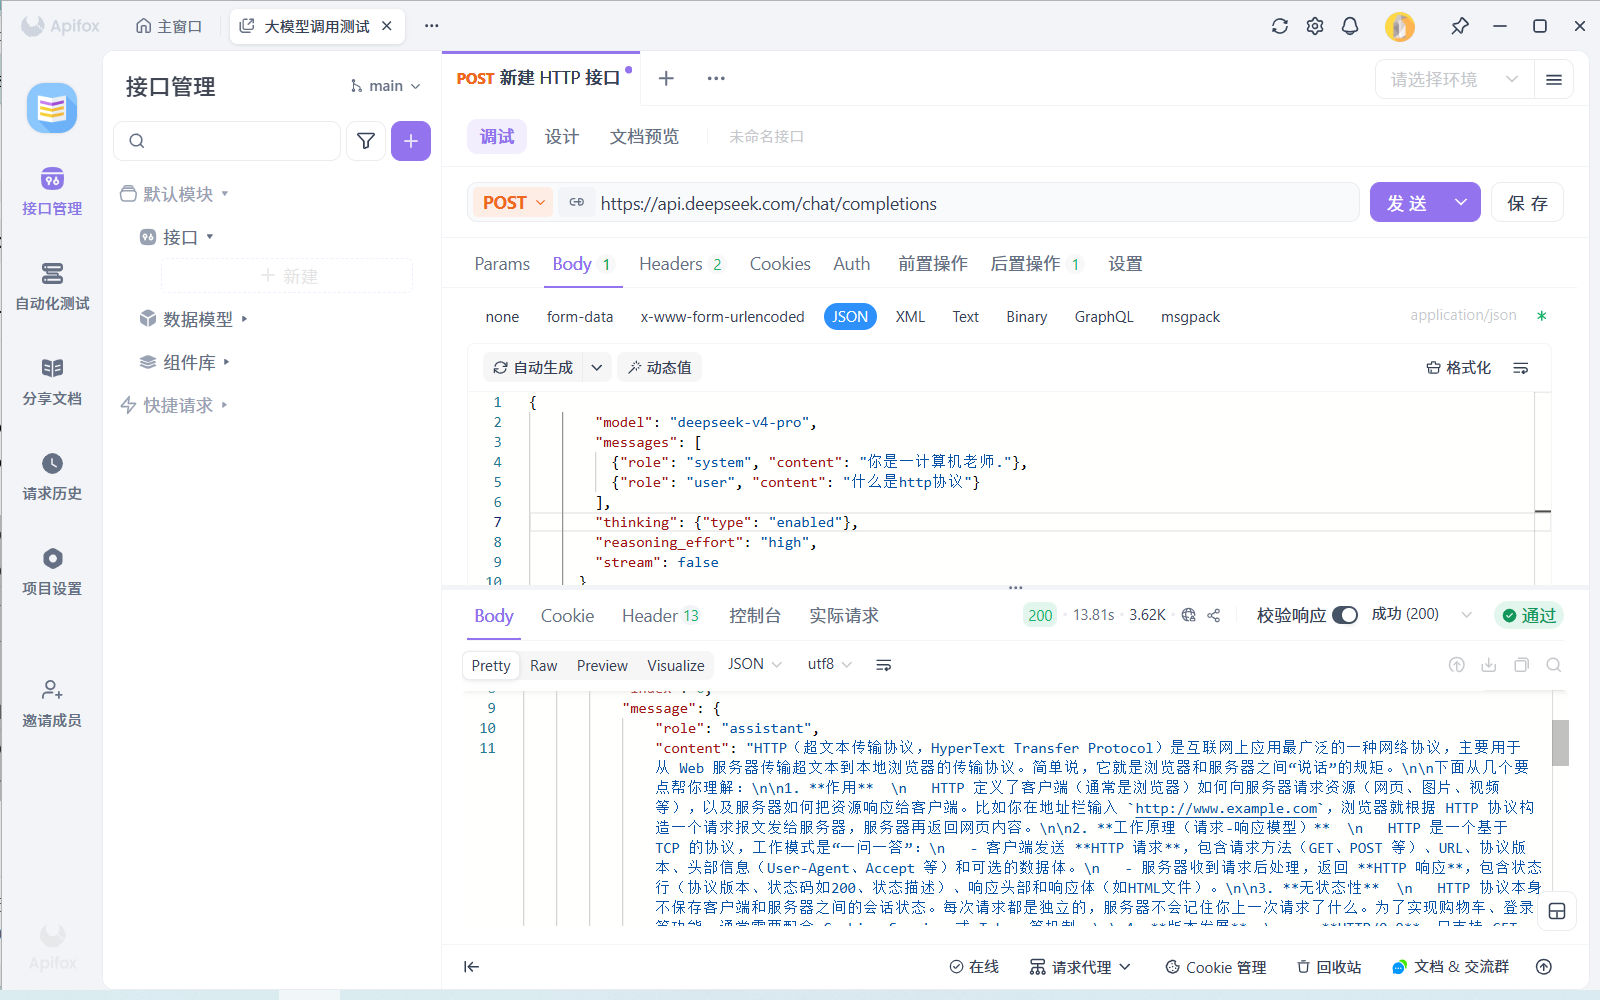The image size is (1600, 1000).
Task: Click the 动态值 button
Action: point(660,368)
